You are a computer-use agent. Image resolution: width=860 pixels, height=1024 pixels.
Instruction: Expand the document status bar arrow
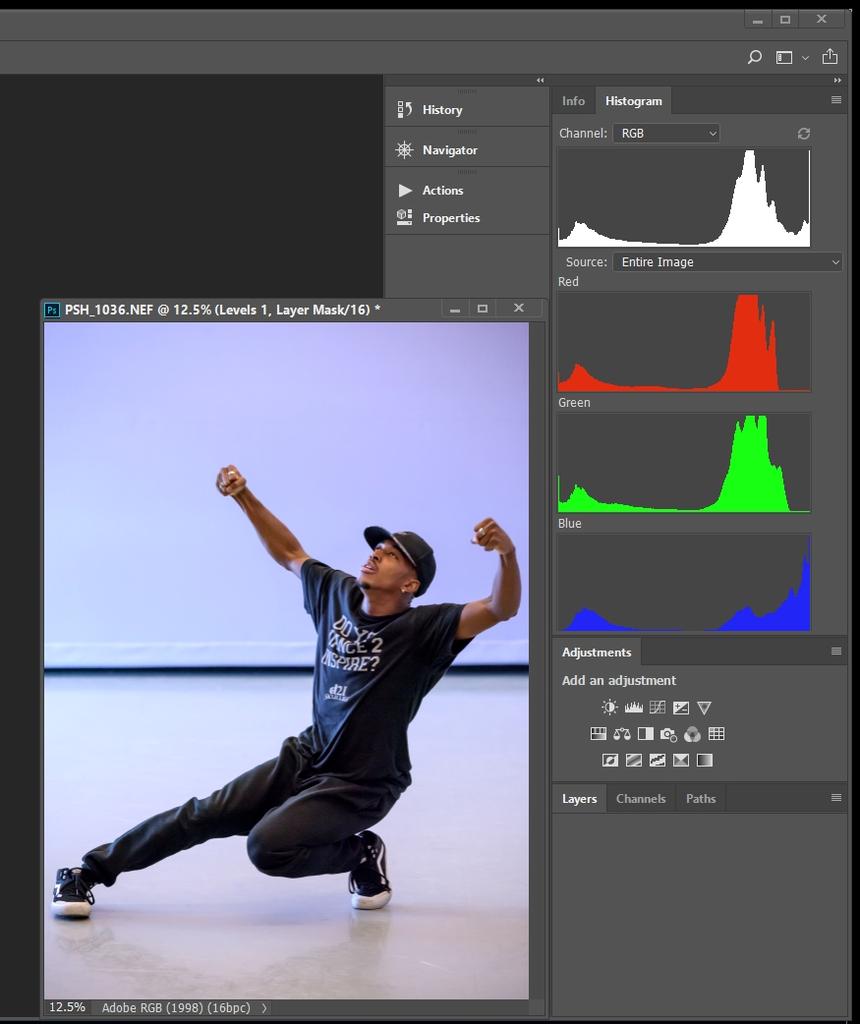264,1008
